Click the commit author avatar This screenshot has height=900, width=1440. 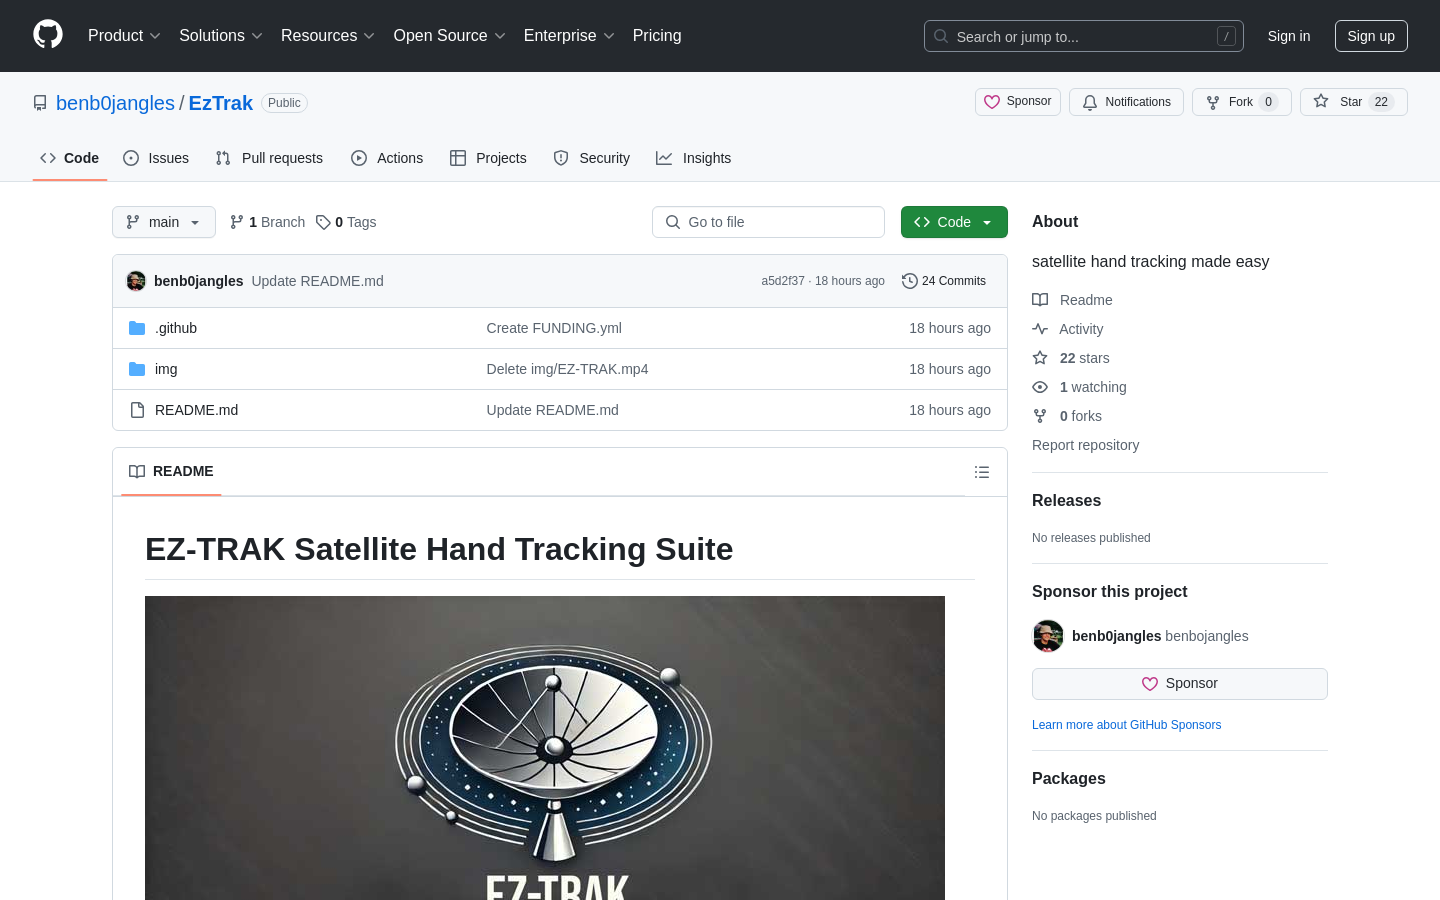coord(136,281)
